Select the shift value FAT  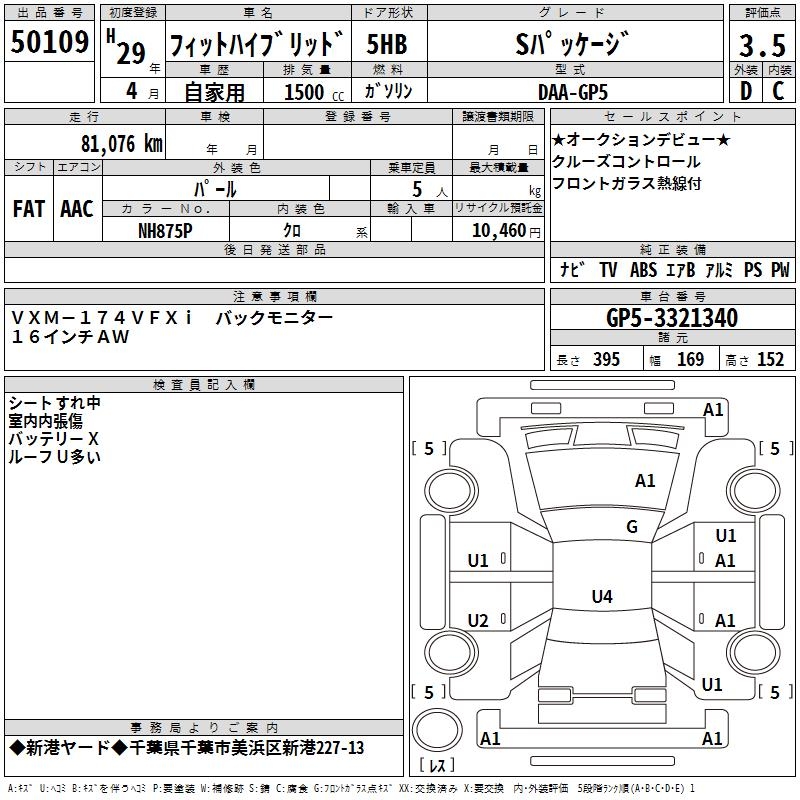point(29,209)
